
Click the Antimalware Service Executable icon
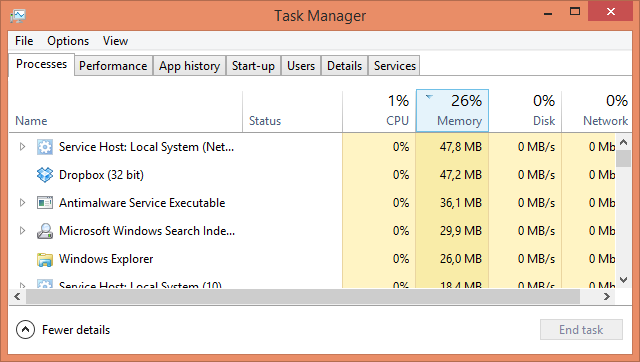(x=44, y=202)
